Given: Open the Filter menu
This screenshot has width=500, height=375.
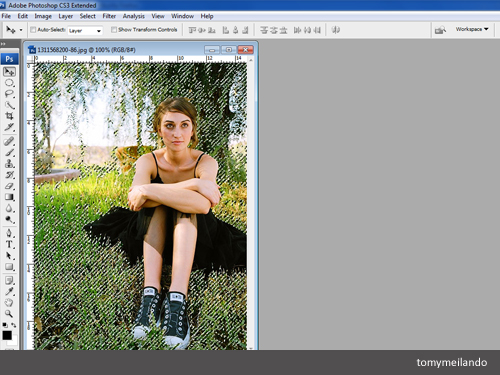Looking at the screenshot, I should 109,16.
